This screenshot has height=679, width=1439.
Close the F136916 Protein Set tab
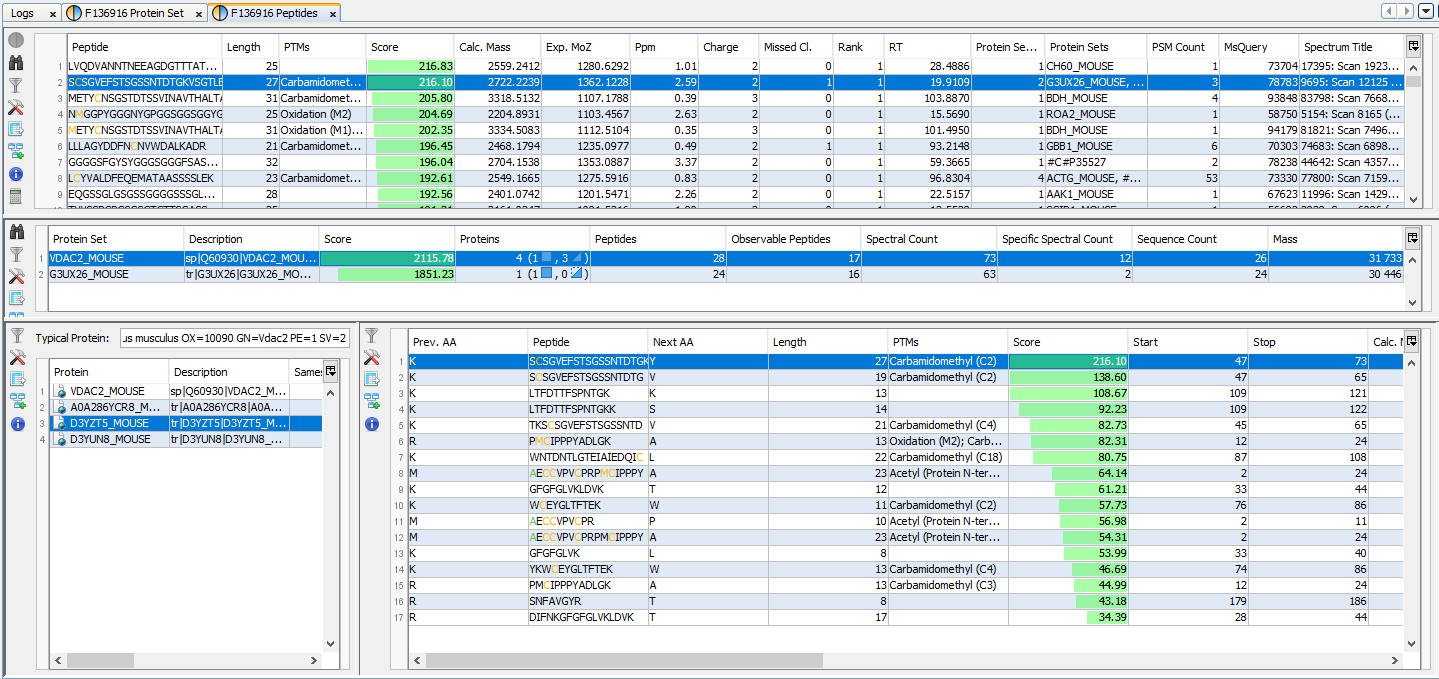198,14
